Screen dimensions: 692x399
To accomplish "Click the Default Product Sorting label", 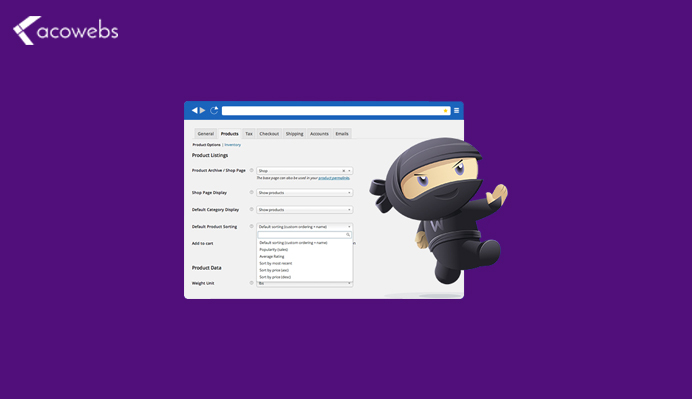I will [x=214, y=227].
